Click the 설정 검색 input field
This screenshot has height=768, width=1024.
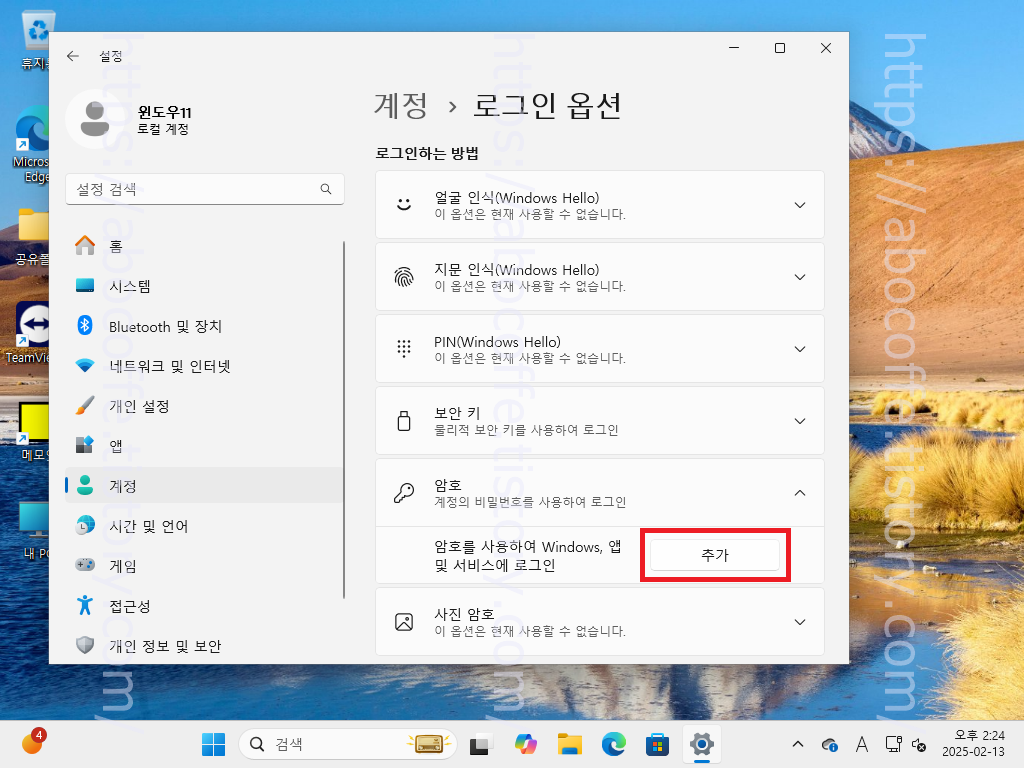click(204, 189)
